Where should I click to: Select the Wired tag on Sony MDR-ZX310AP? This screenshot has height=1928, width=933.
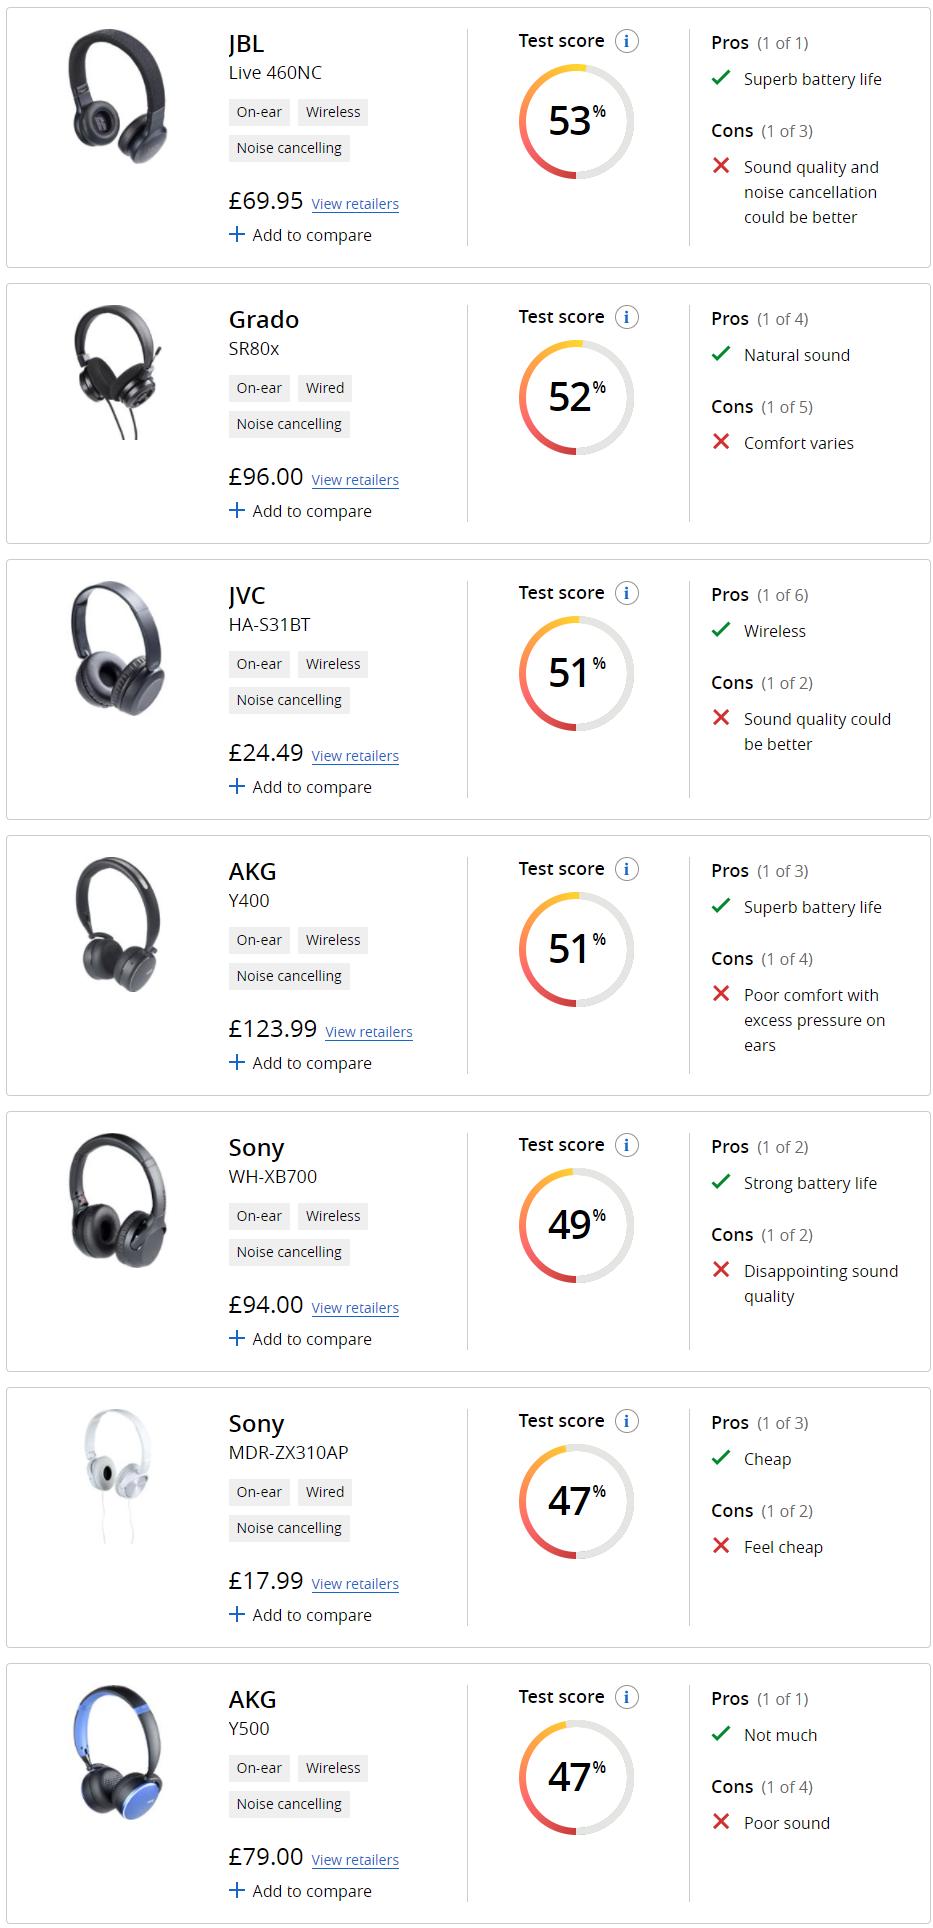pos(325,1492)
